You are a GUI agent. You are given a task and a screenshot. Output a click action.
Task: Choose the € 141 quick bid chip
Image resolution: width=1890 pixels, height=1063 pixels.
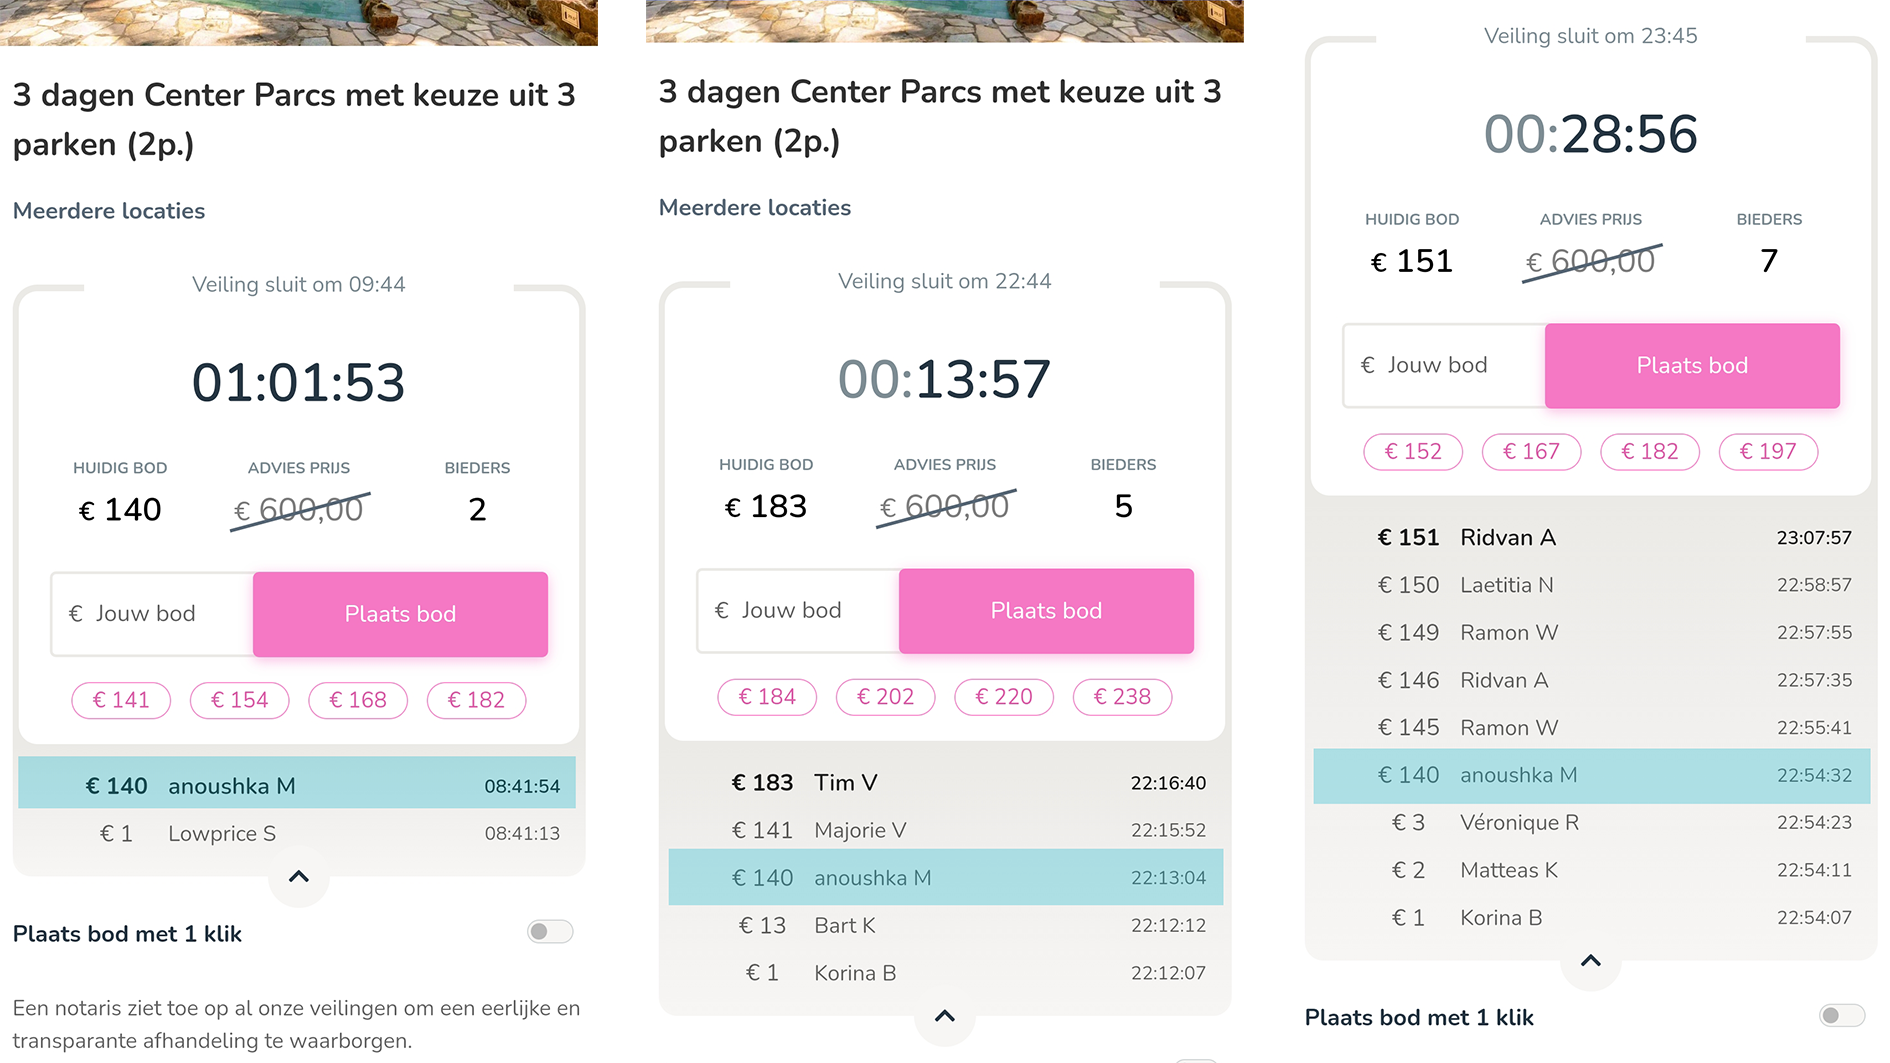click(x=121, y=700)
